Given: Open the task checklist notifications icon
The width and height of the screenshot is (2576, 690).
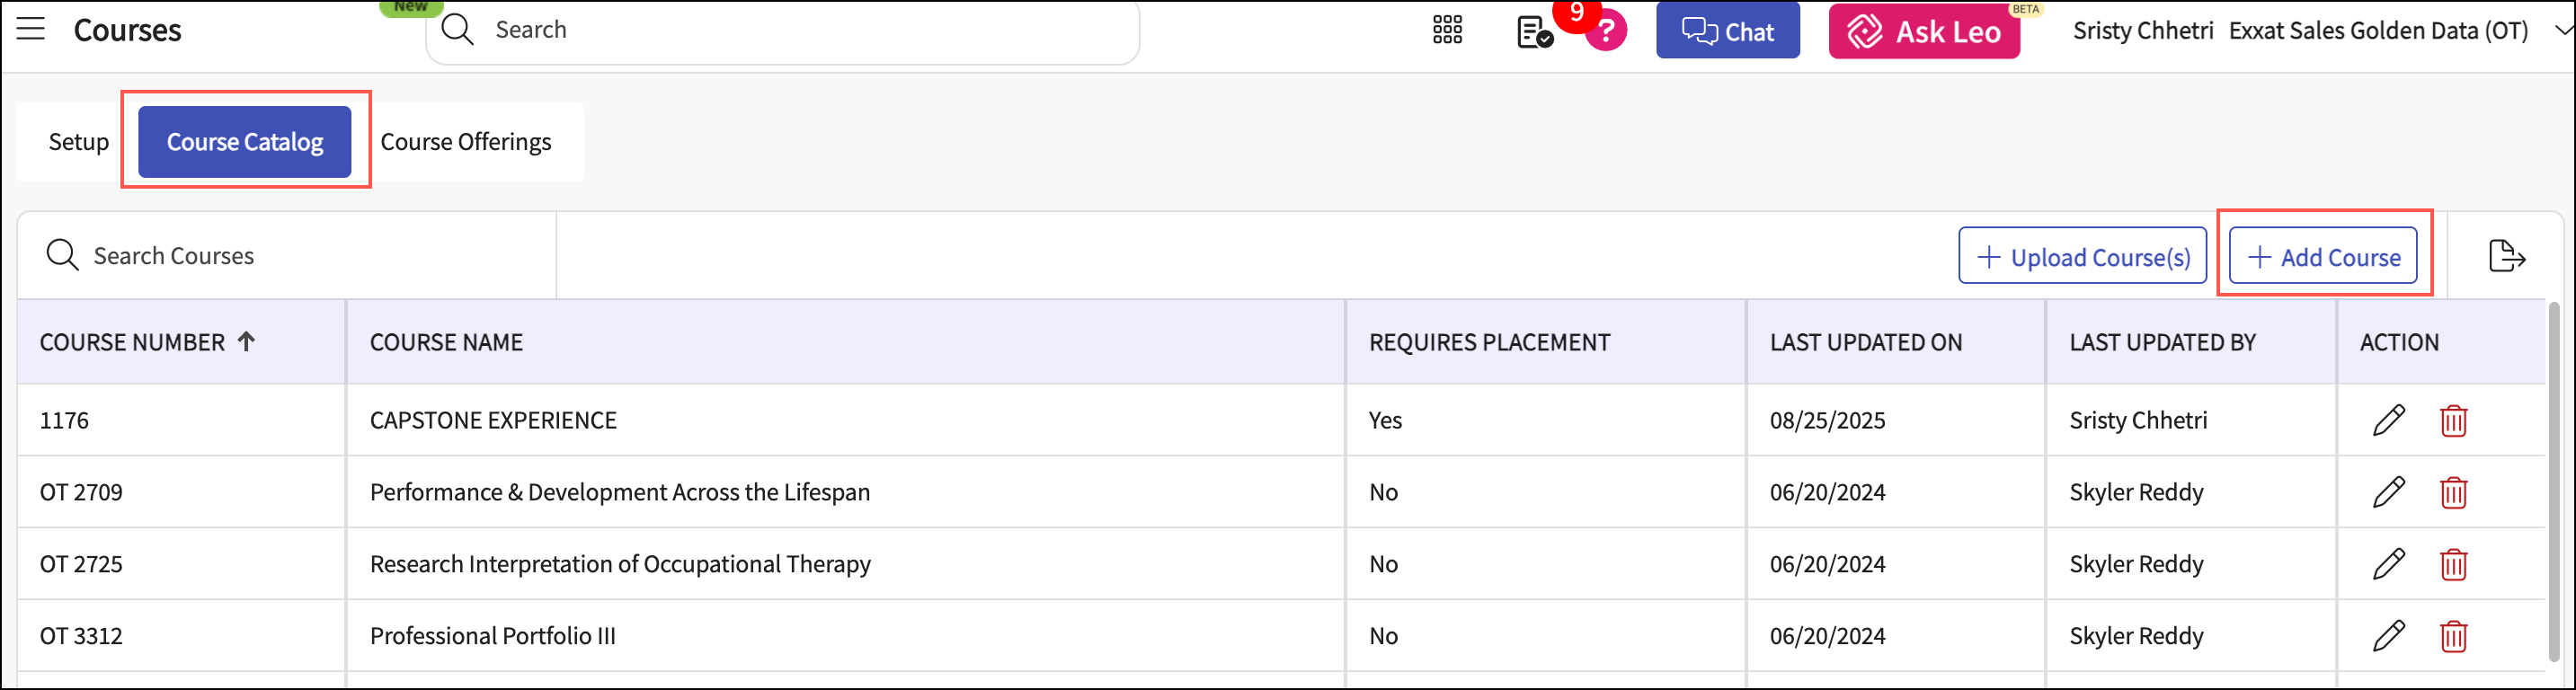Looking at the screenshot, I should (1533, 32).
